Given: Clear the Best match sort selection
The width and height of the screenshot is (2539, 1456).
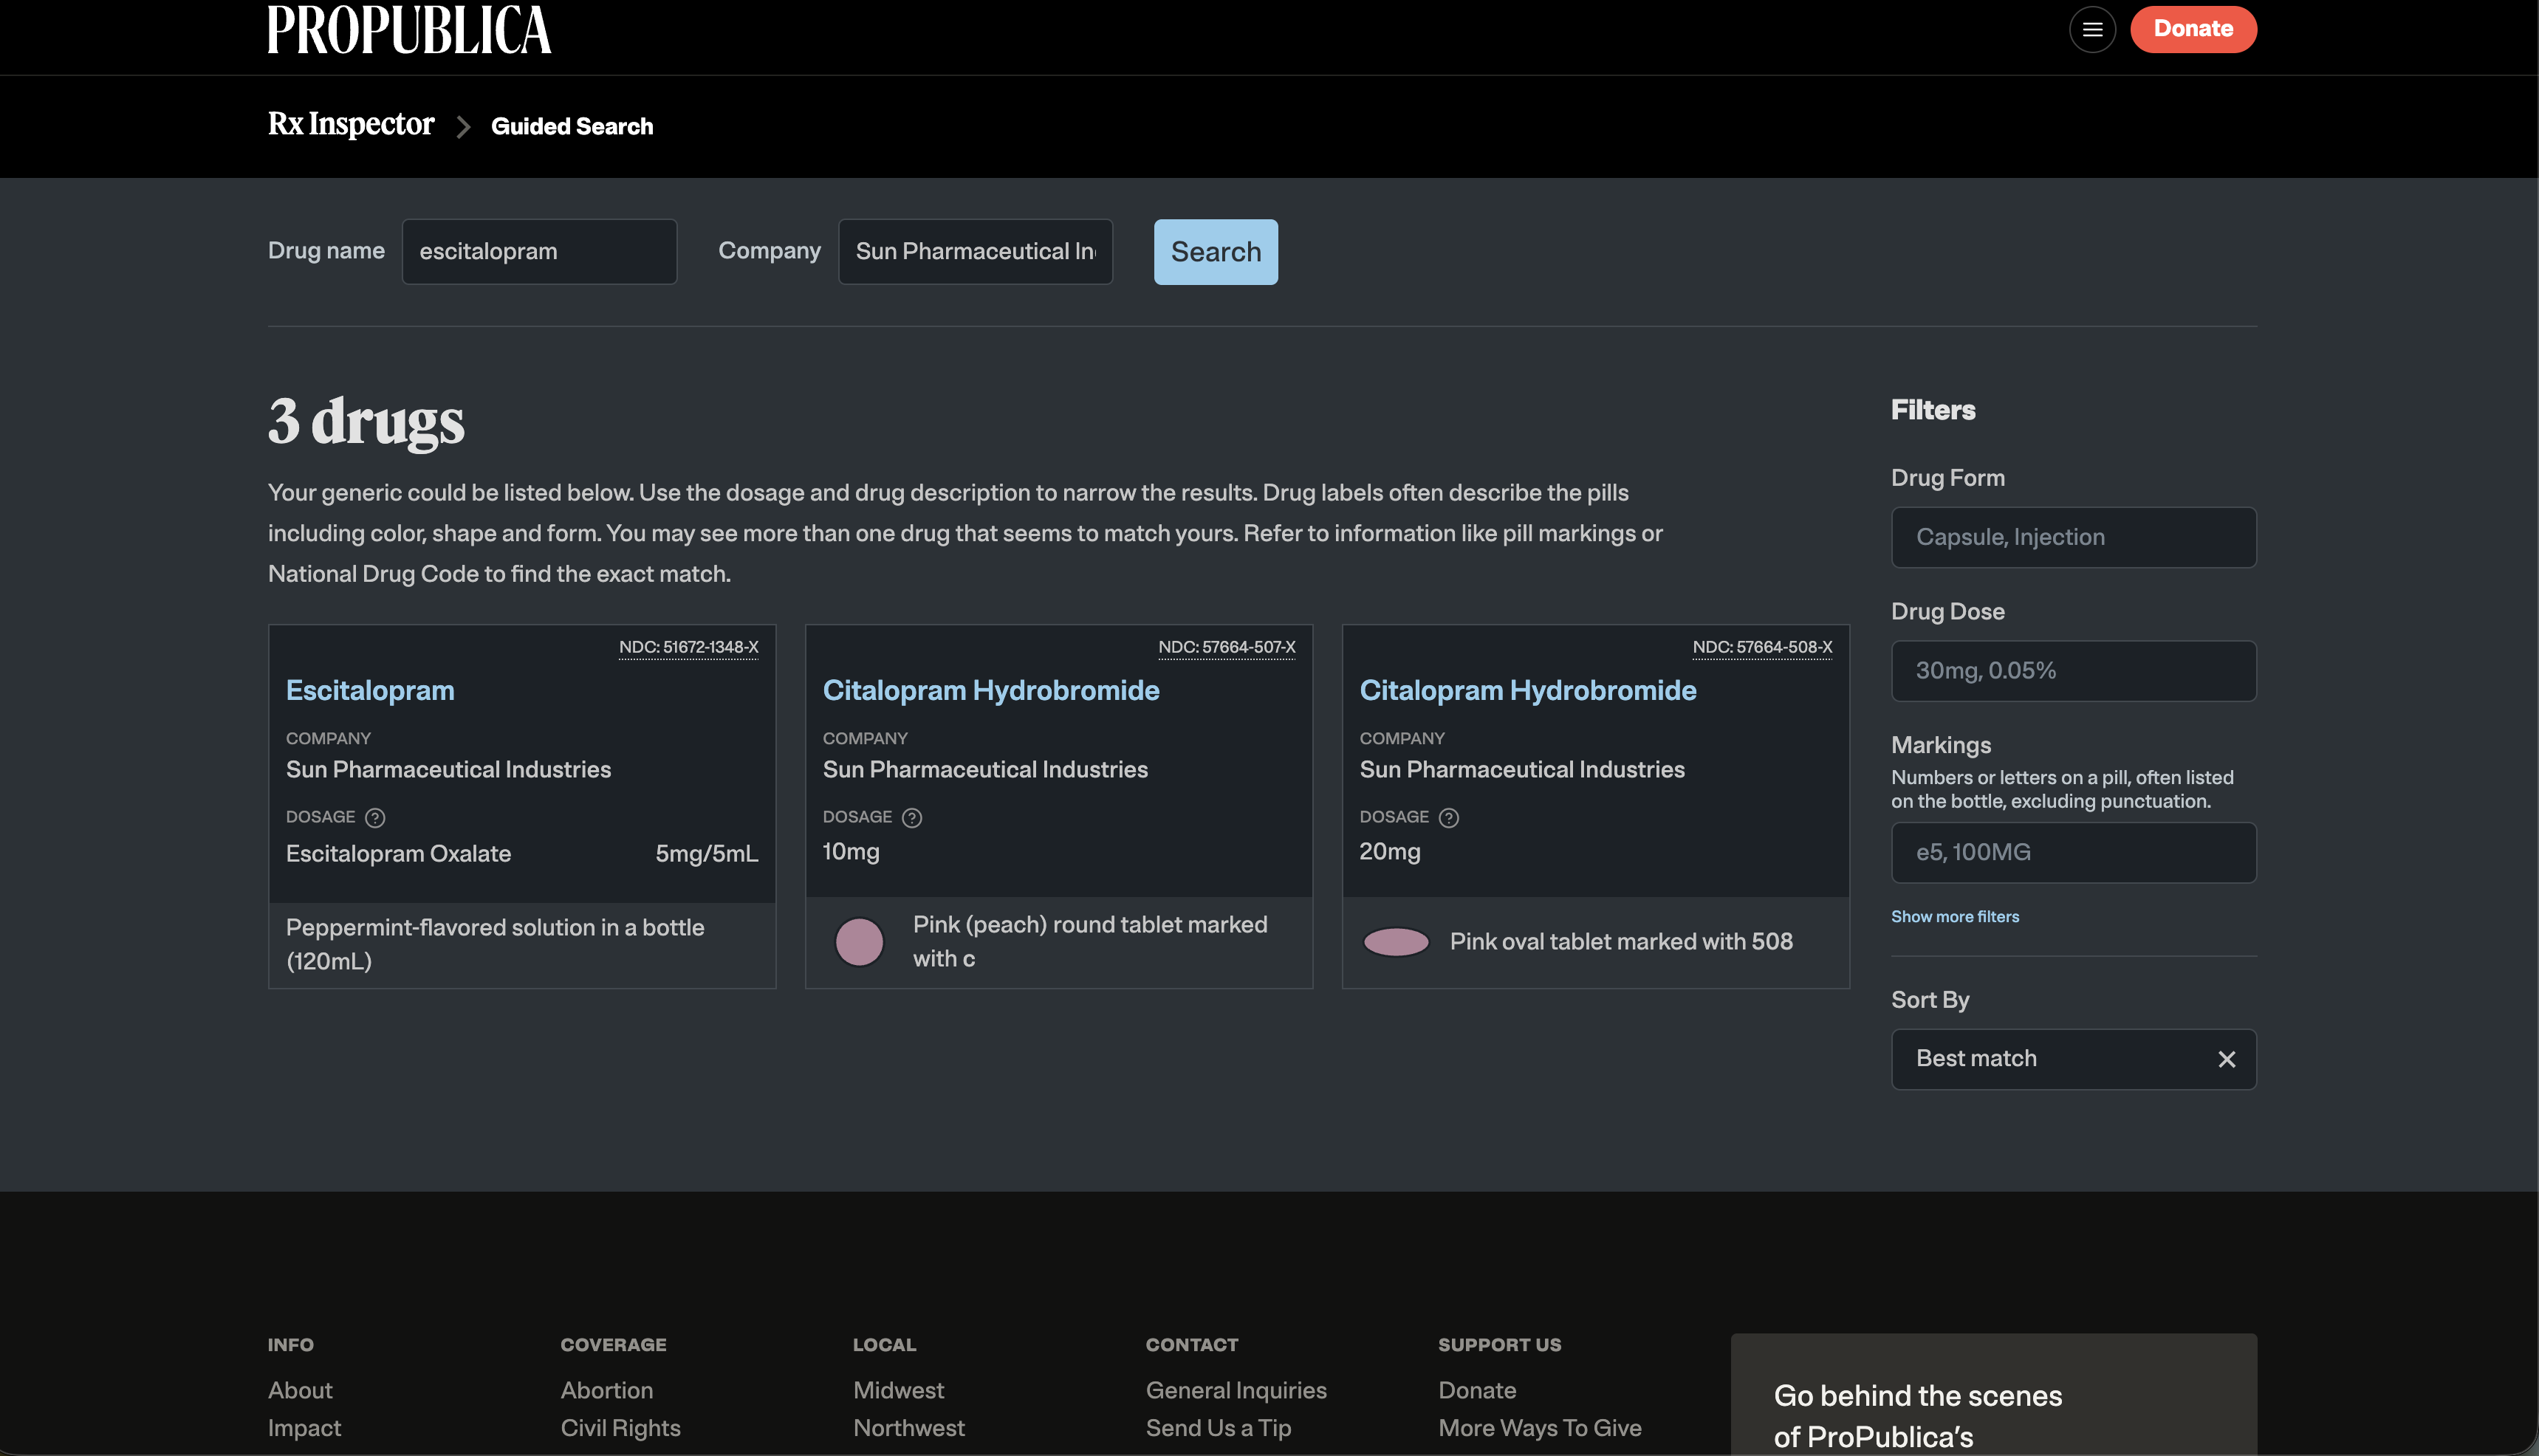Looking at the screenshot, I should tap(2227, 1059).
